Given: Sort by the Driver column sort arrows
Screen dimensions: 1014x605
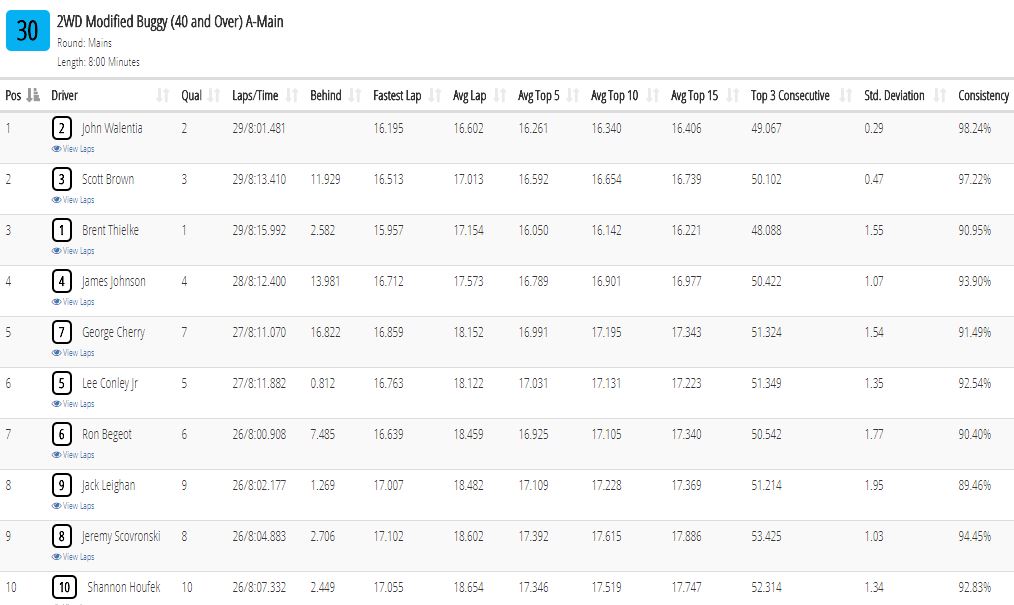Looking at the screenshot, I should [163, 96].
